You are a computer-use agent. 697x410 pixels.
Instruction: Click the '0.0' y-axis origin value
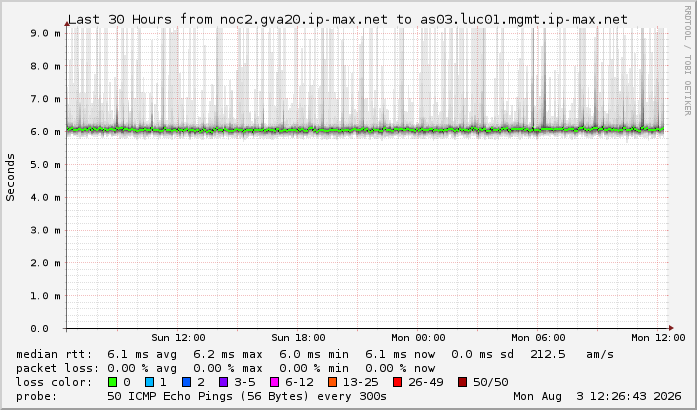tap(40, 329)
